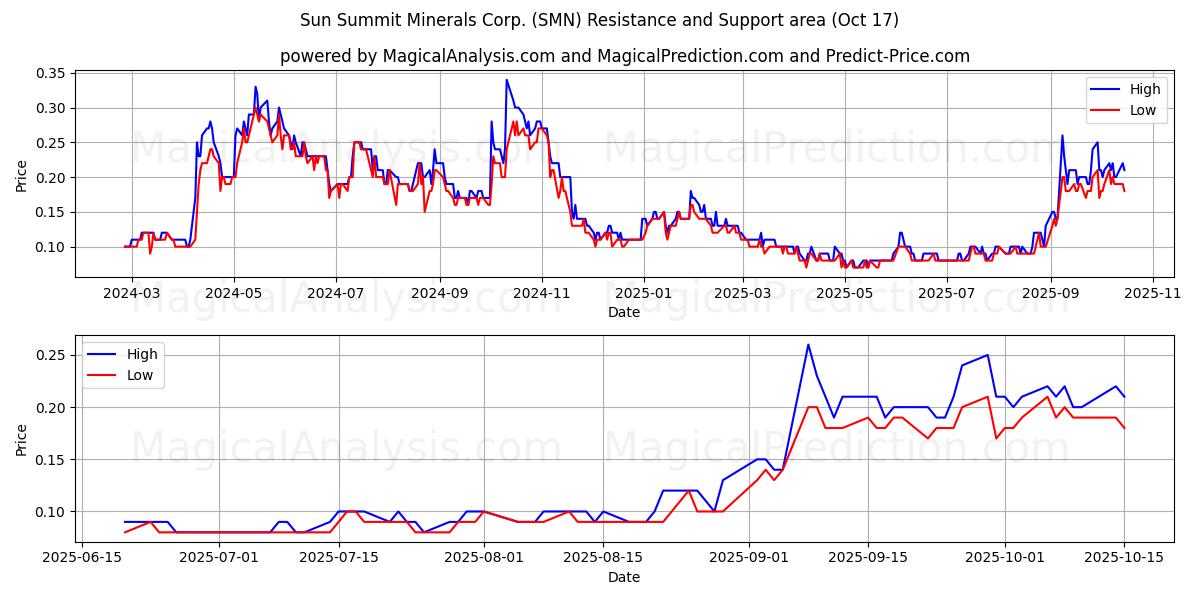This screenshot has height=600, width=1200.
Task: Click the blue High swatch in bottom chart legend
Action: click(103, 354)
